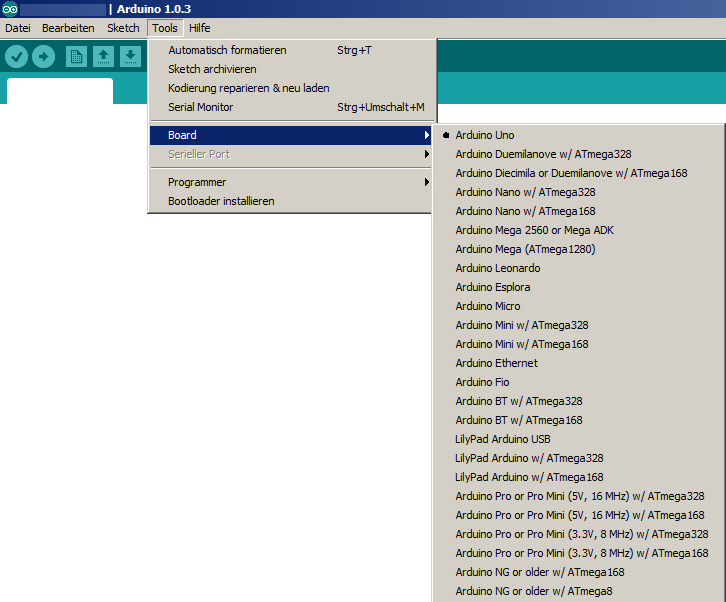726x602 pixels.
Task: Click Bootloader installieren
Action: tap(221, 201)
